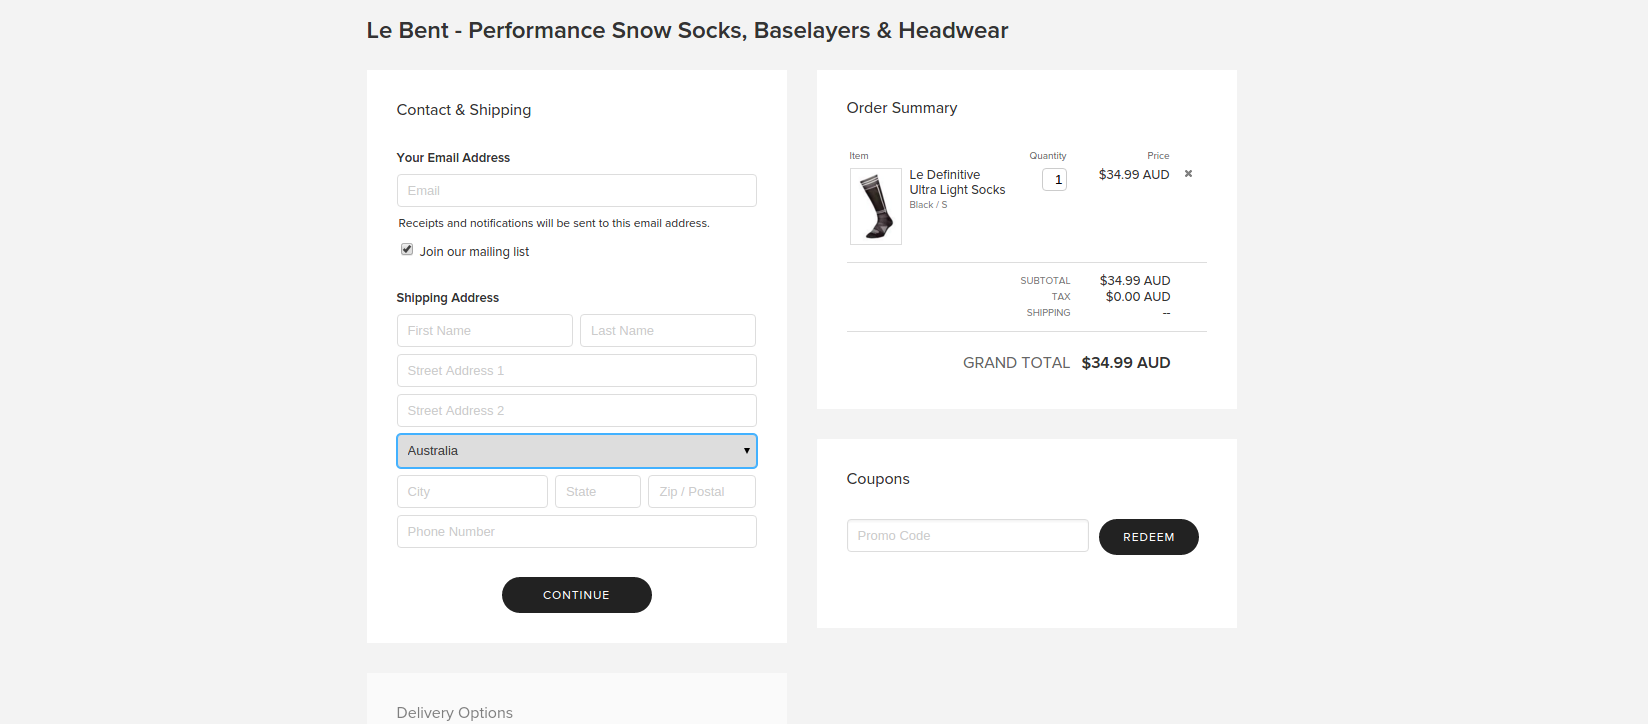
Task: Select the Last Name input
Action: click(x=667, y=330)
